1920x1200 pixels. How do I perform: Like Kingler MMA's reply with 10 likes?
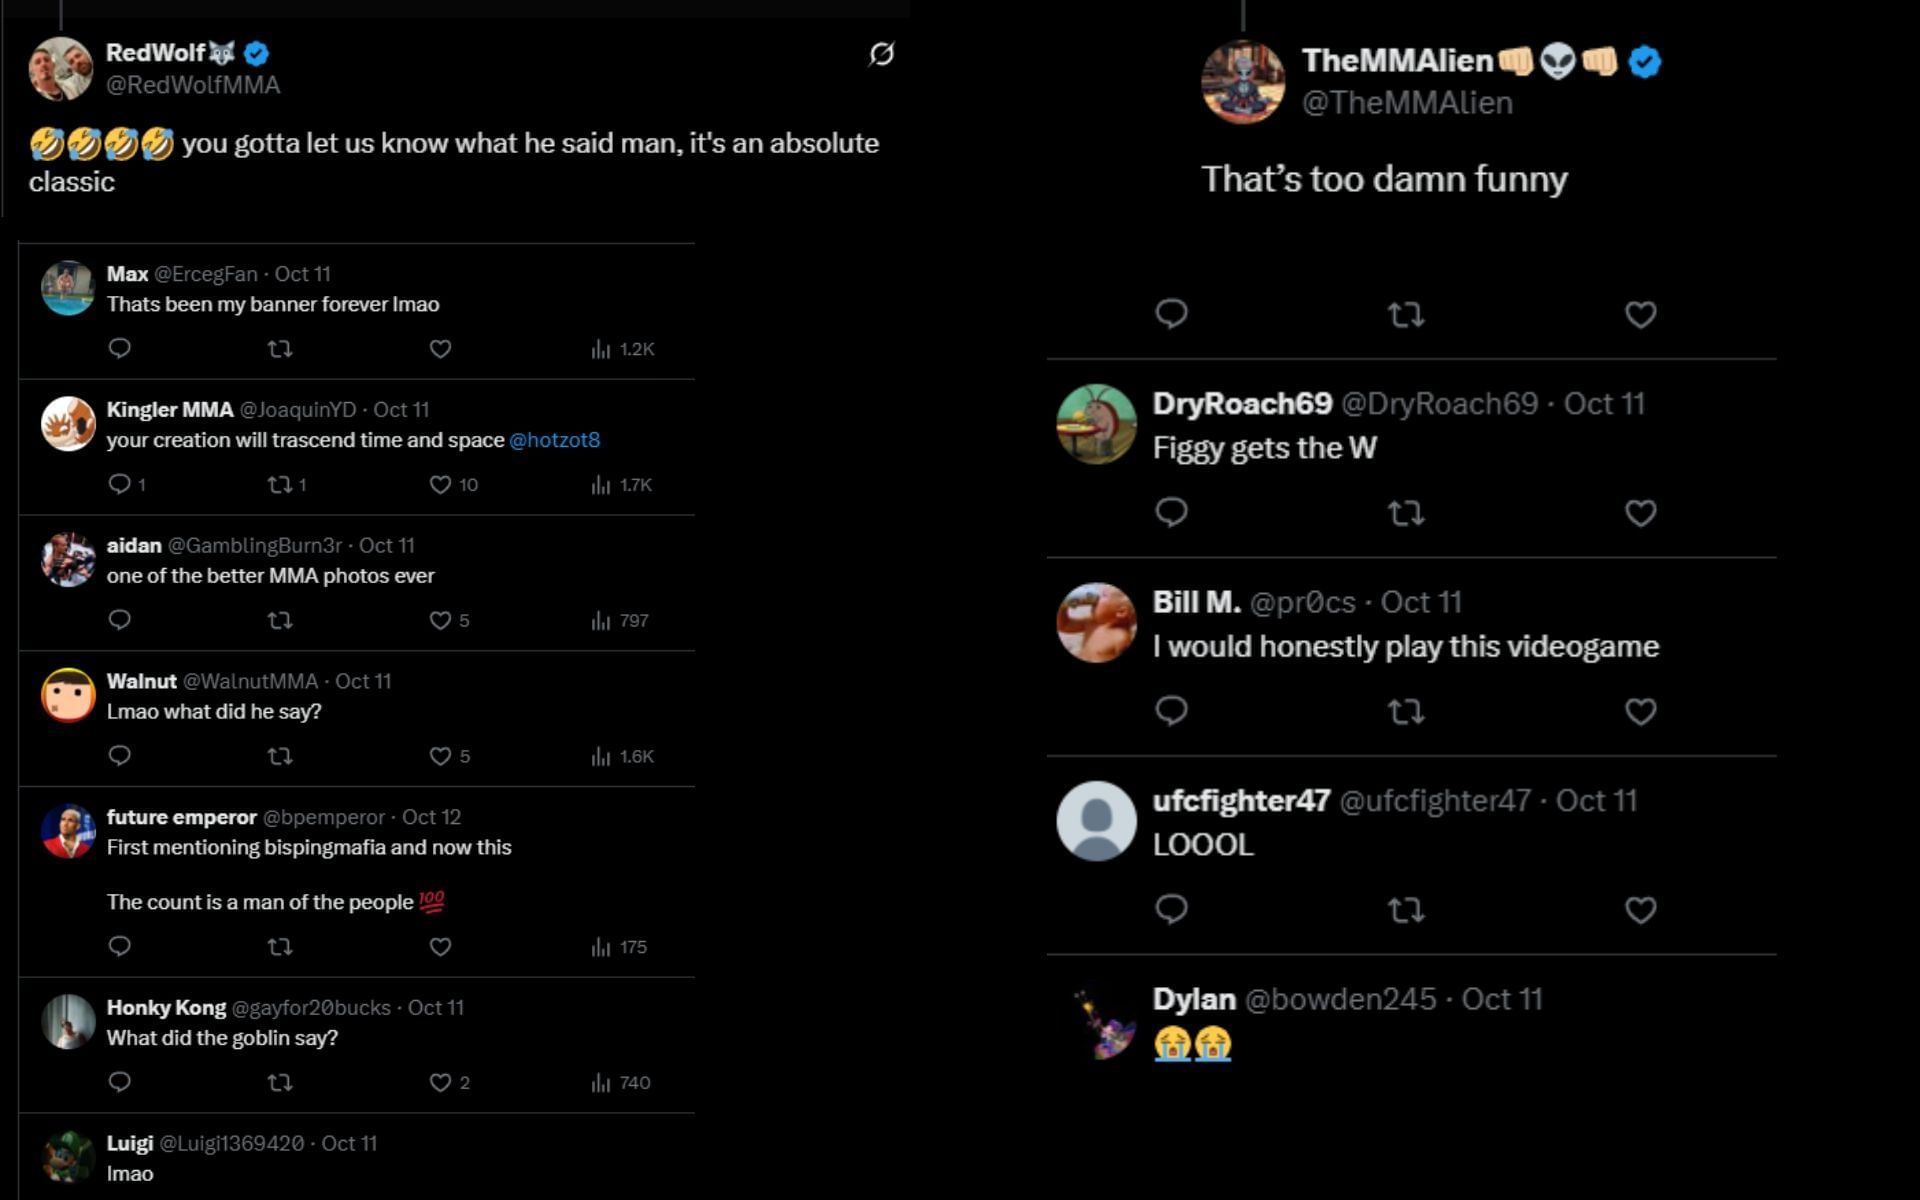point(440,485)
